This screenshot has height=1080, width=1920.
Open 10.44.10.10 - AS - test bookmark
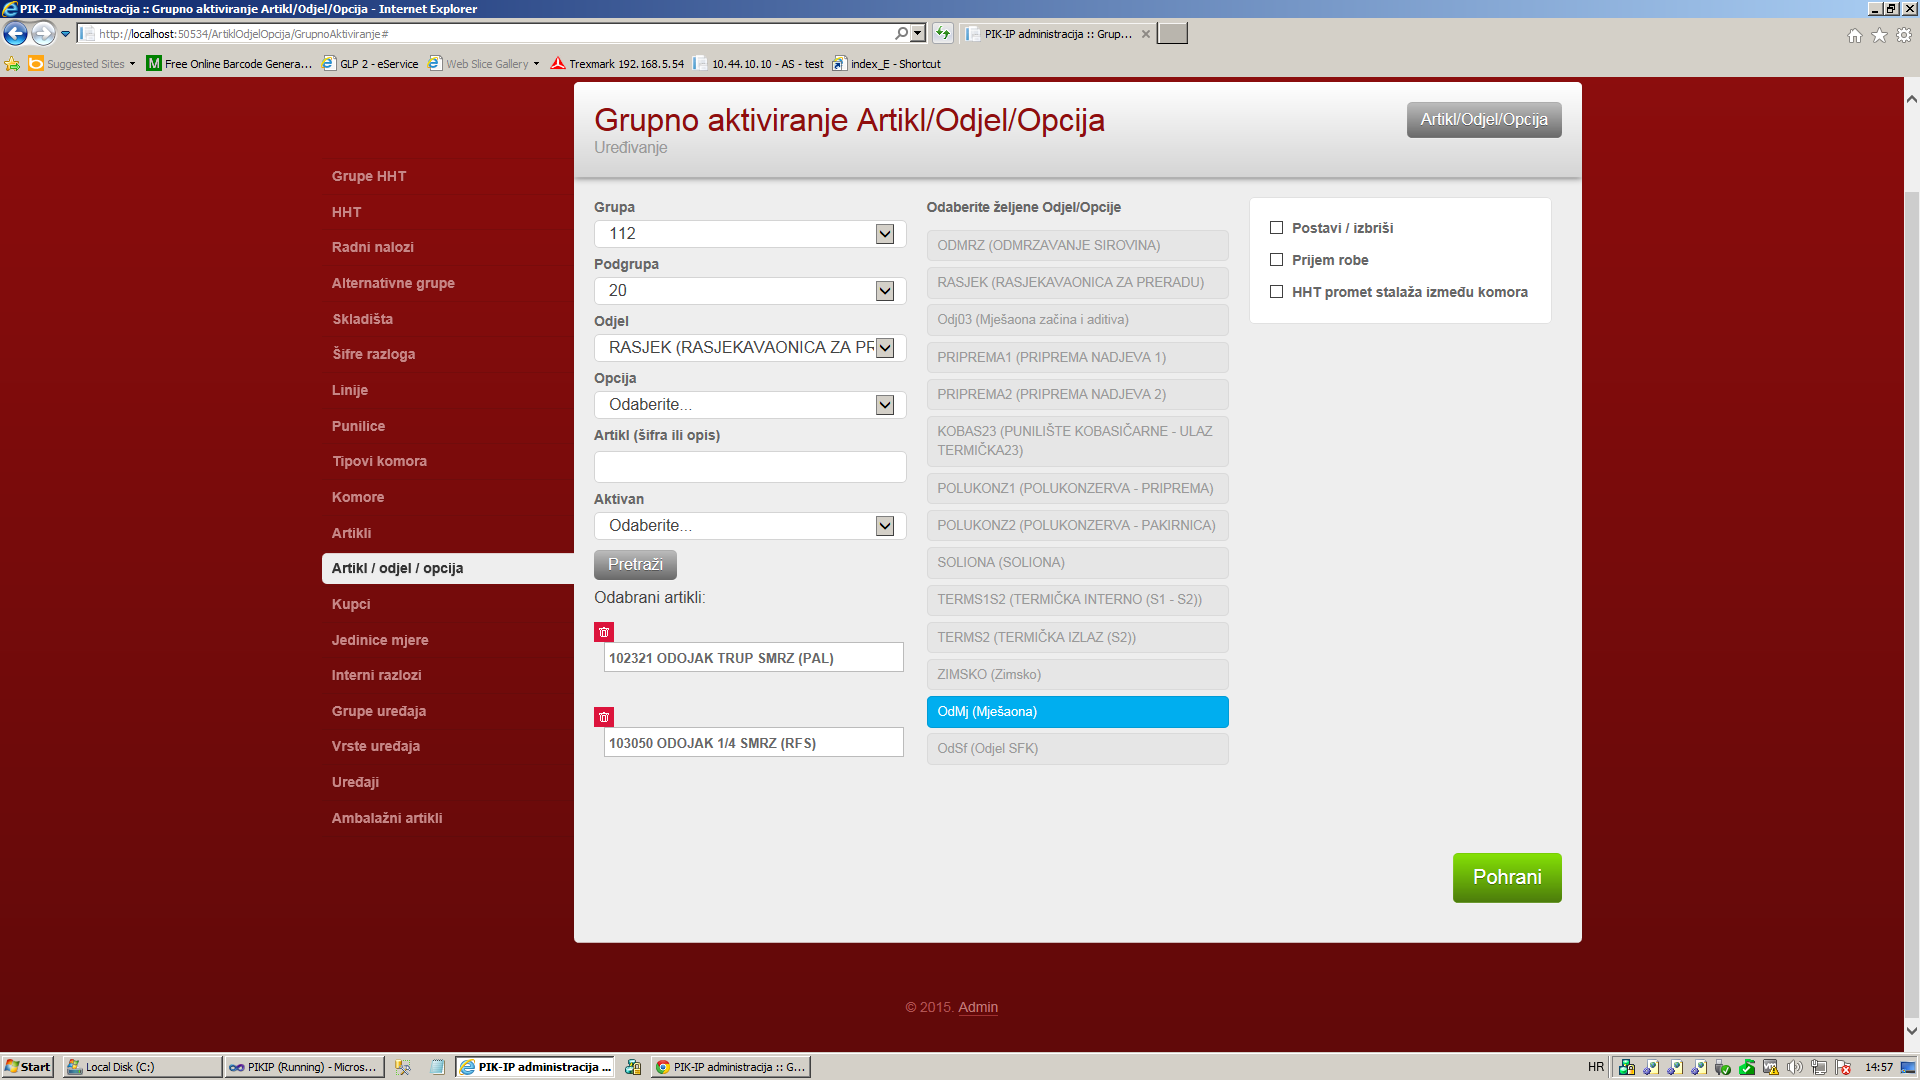click(759, 64)
